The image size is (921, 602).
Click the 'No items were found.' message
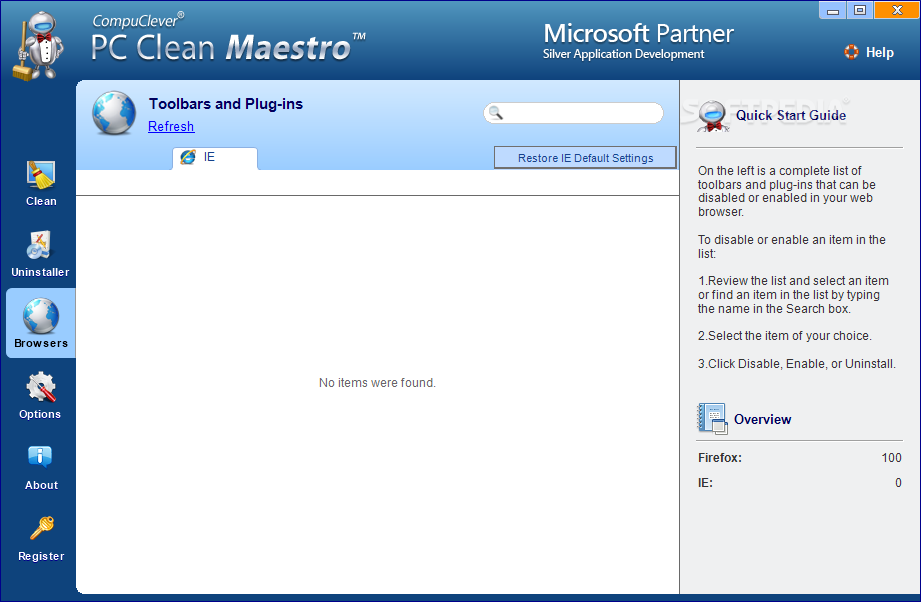(x=377, y=383)
